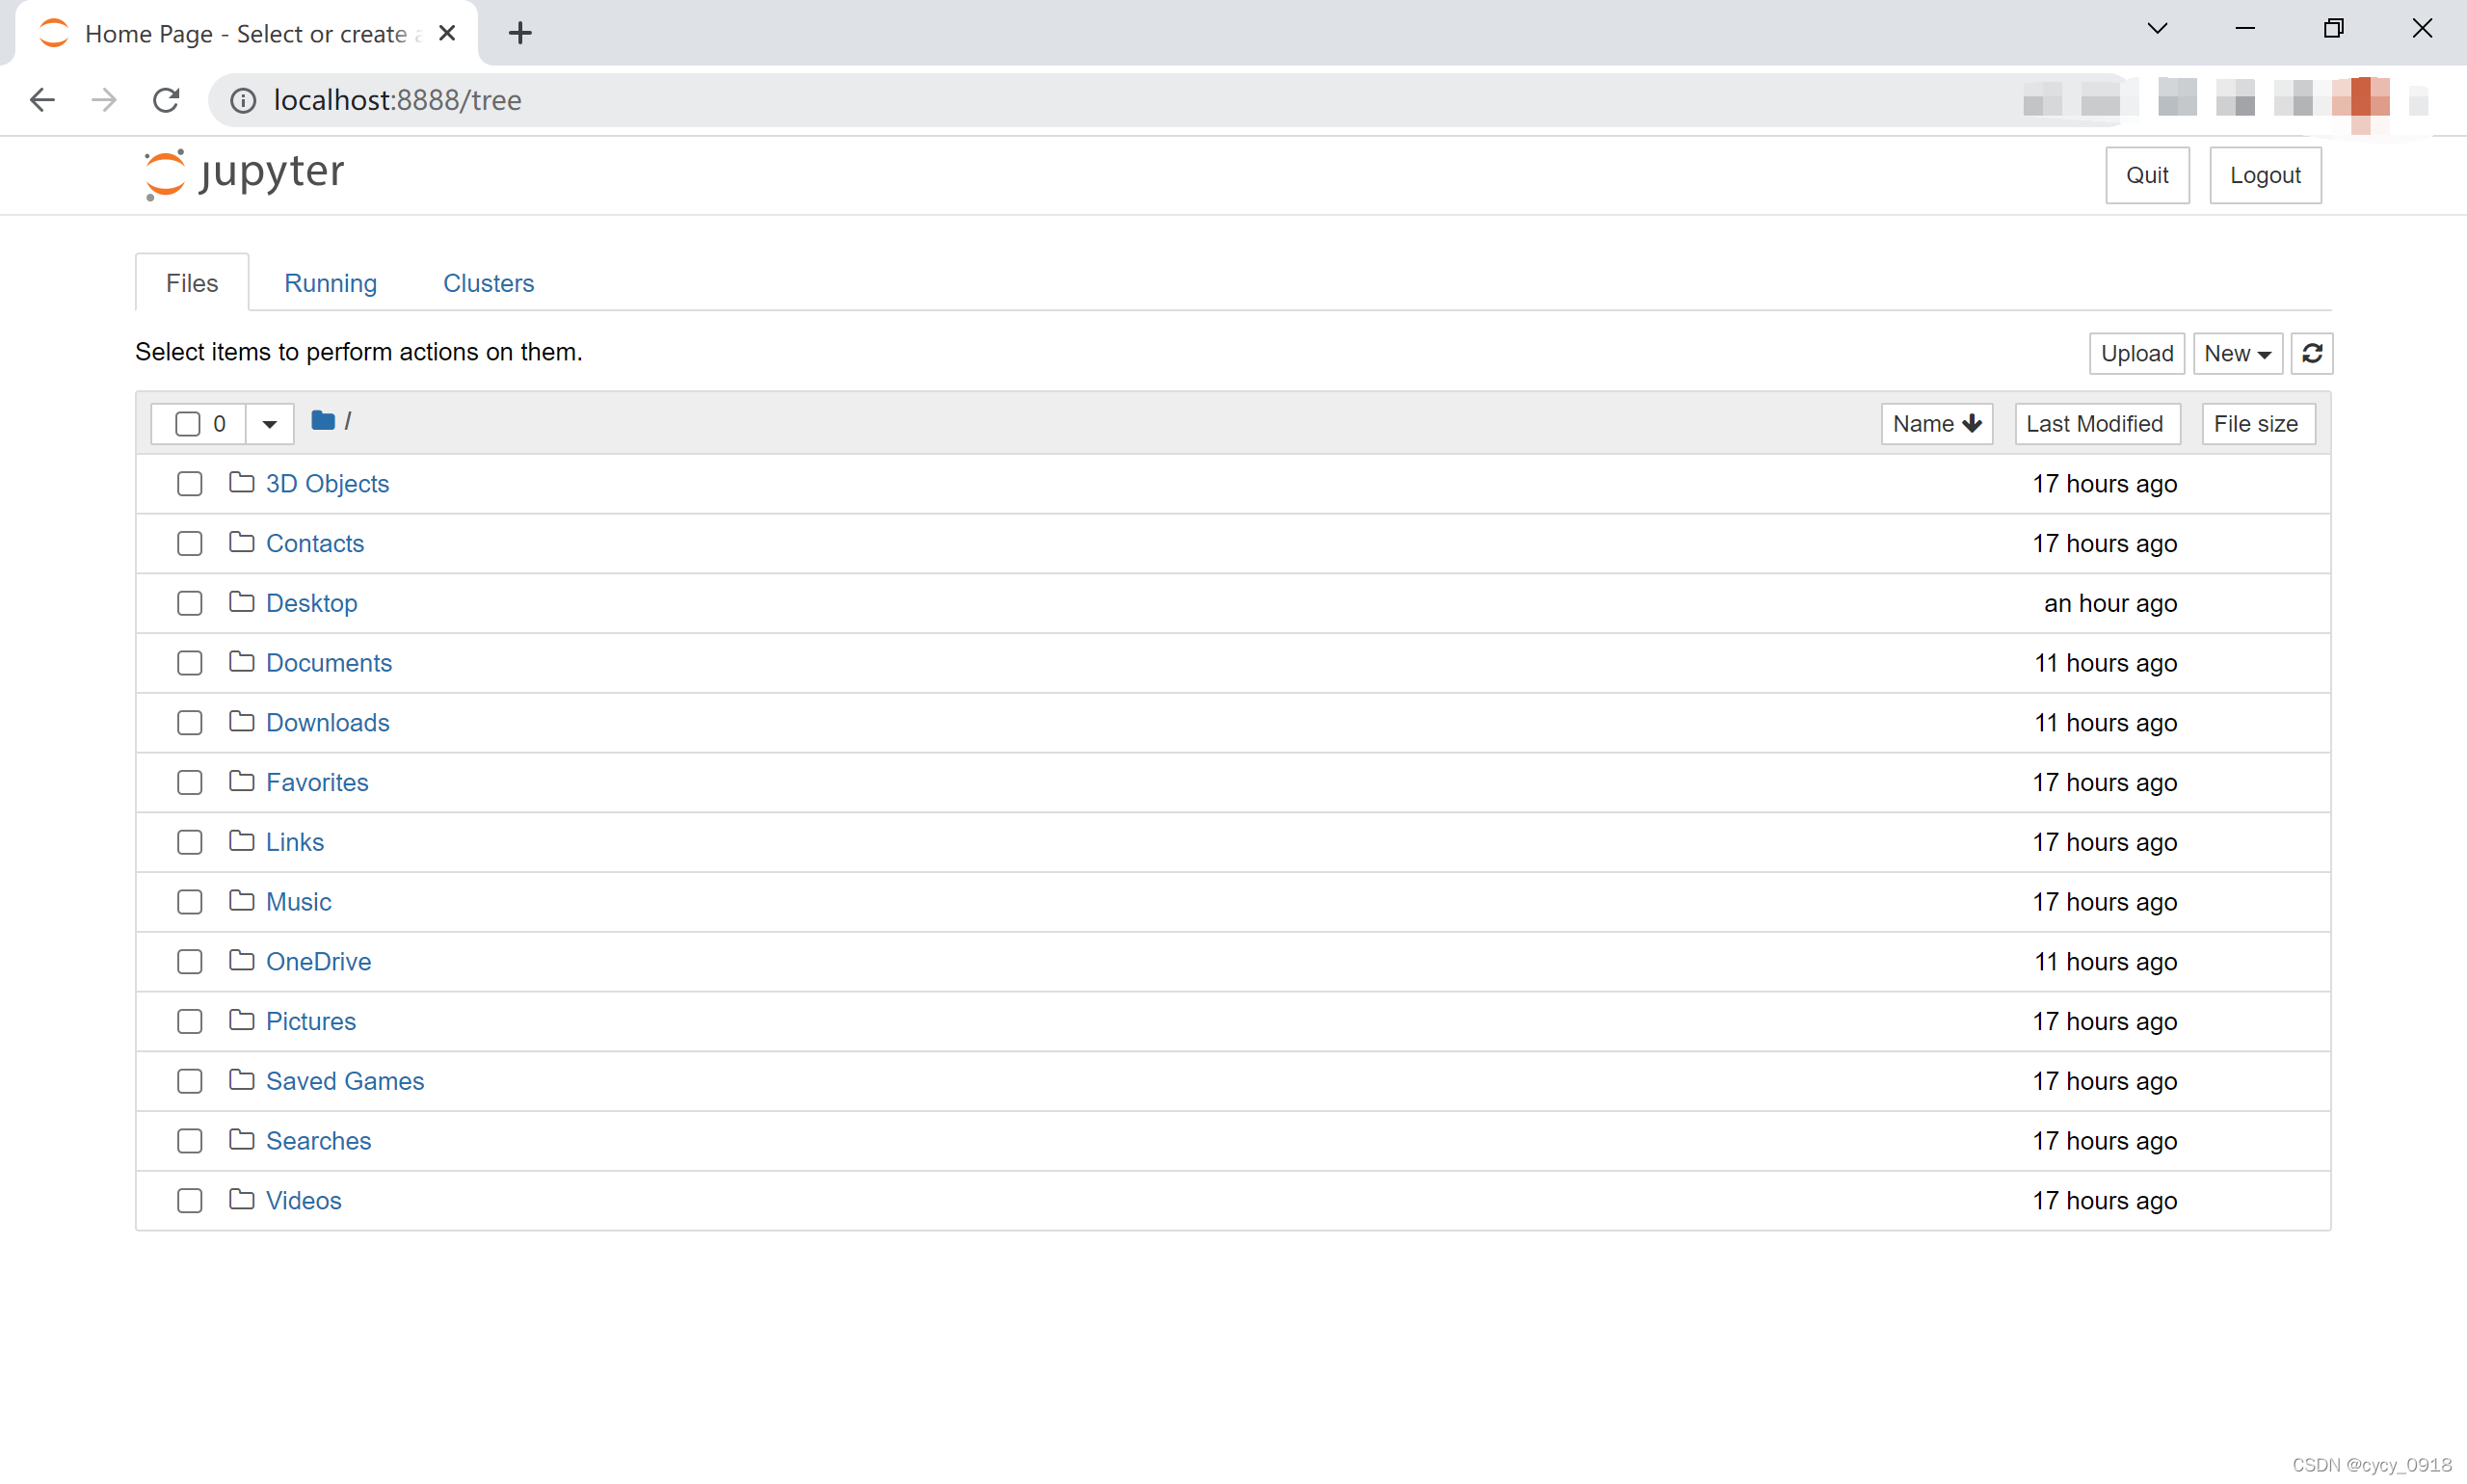The width and height of the screenshot is (2467, 1484).
Task: Close the Home Page browser tab
Action: [447, 33]
